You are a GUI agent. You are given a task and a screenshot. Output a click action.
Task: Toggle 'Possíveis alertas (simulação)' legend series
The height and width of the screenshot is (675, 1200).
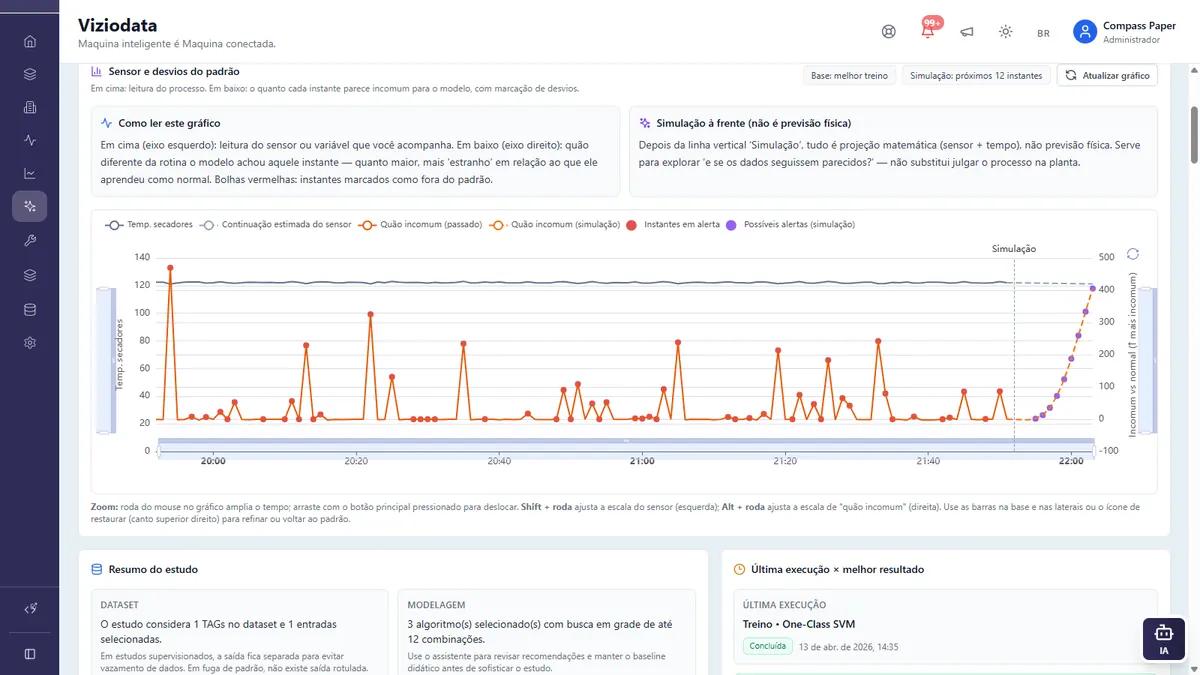click(790, 225)
